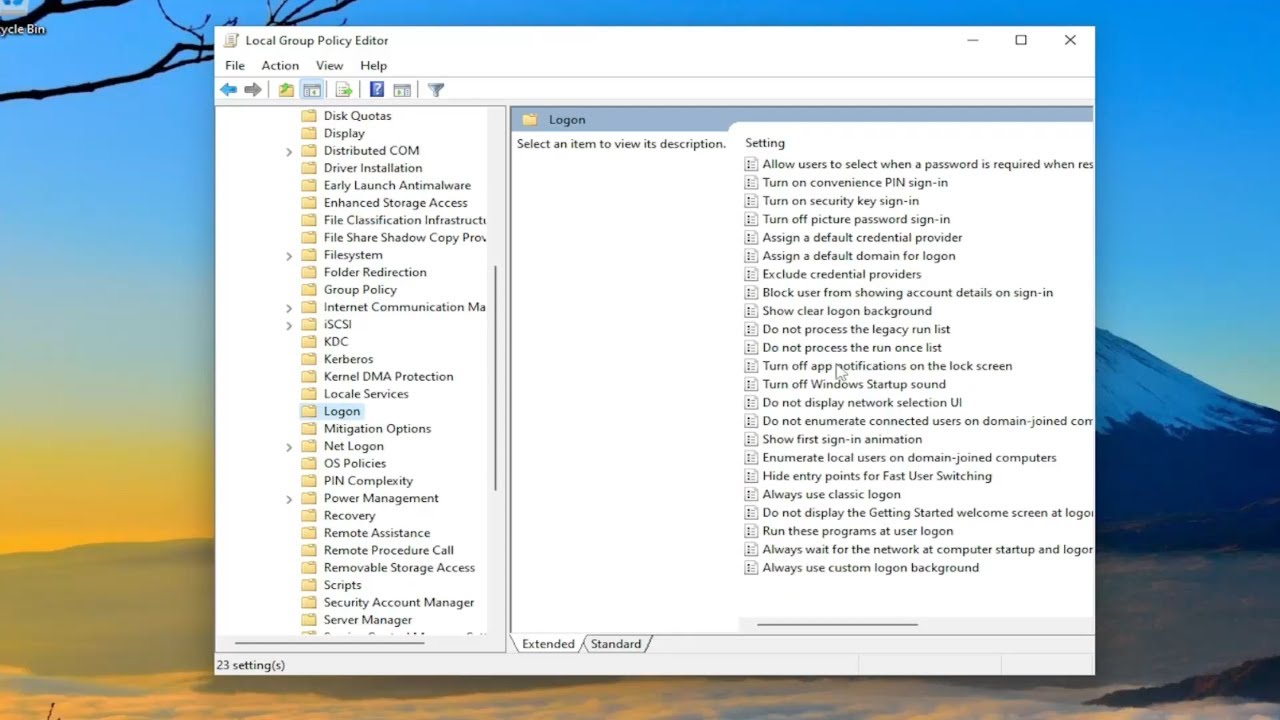Select Do not process the legacy run list
The width and height of the screenshot is (1280, 720).
click(856, 329)
